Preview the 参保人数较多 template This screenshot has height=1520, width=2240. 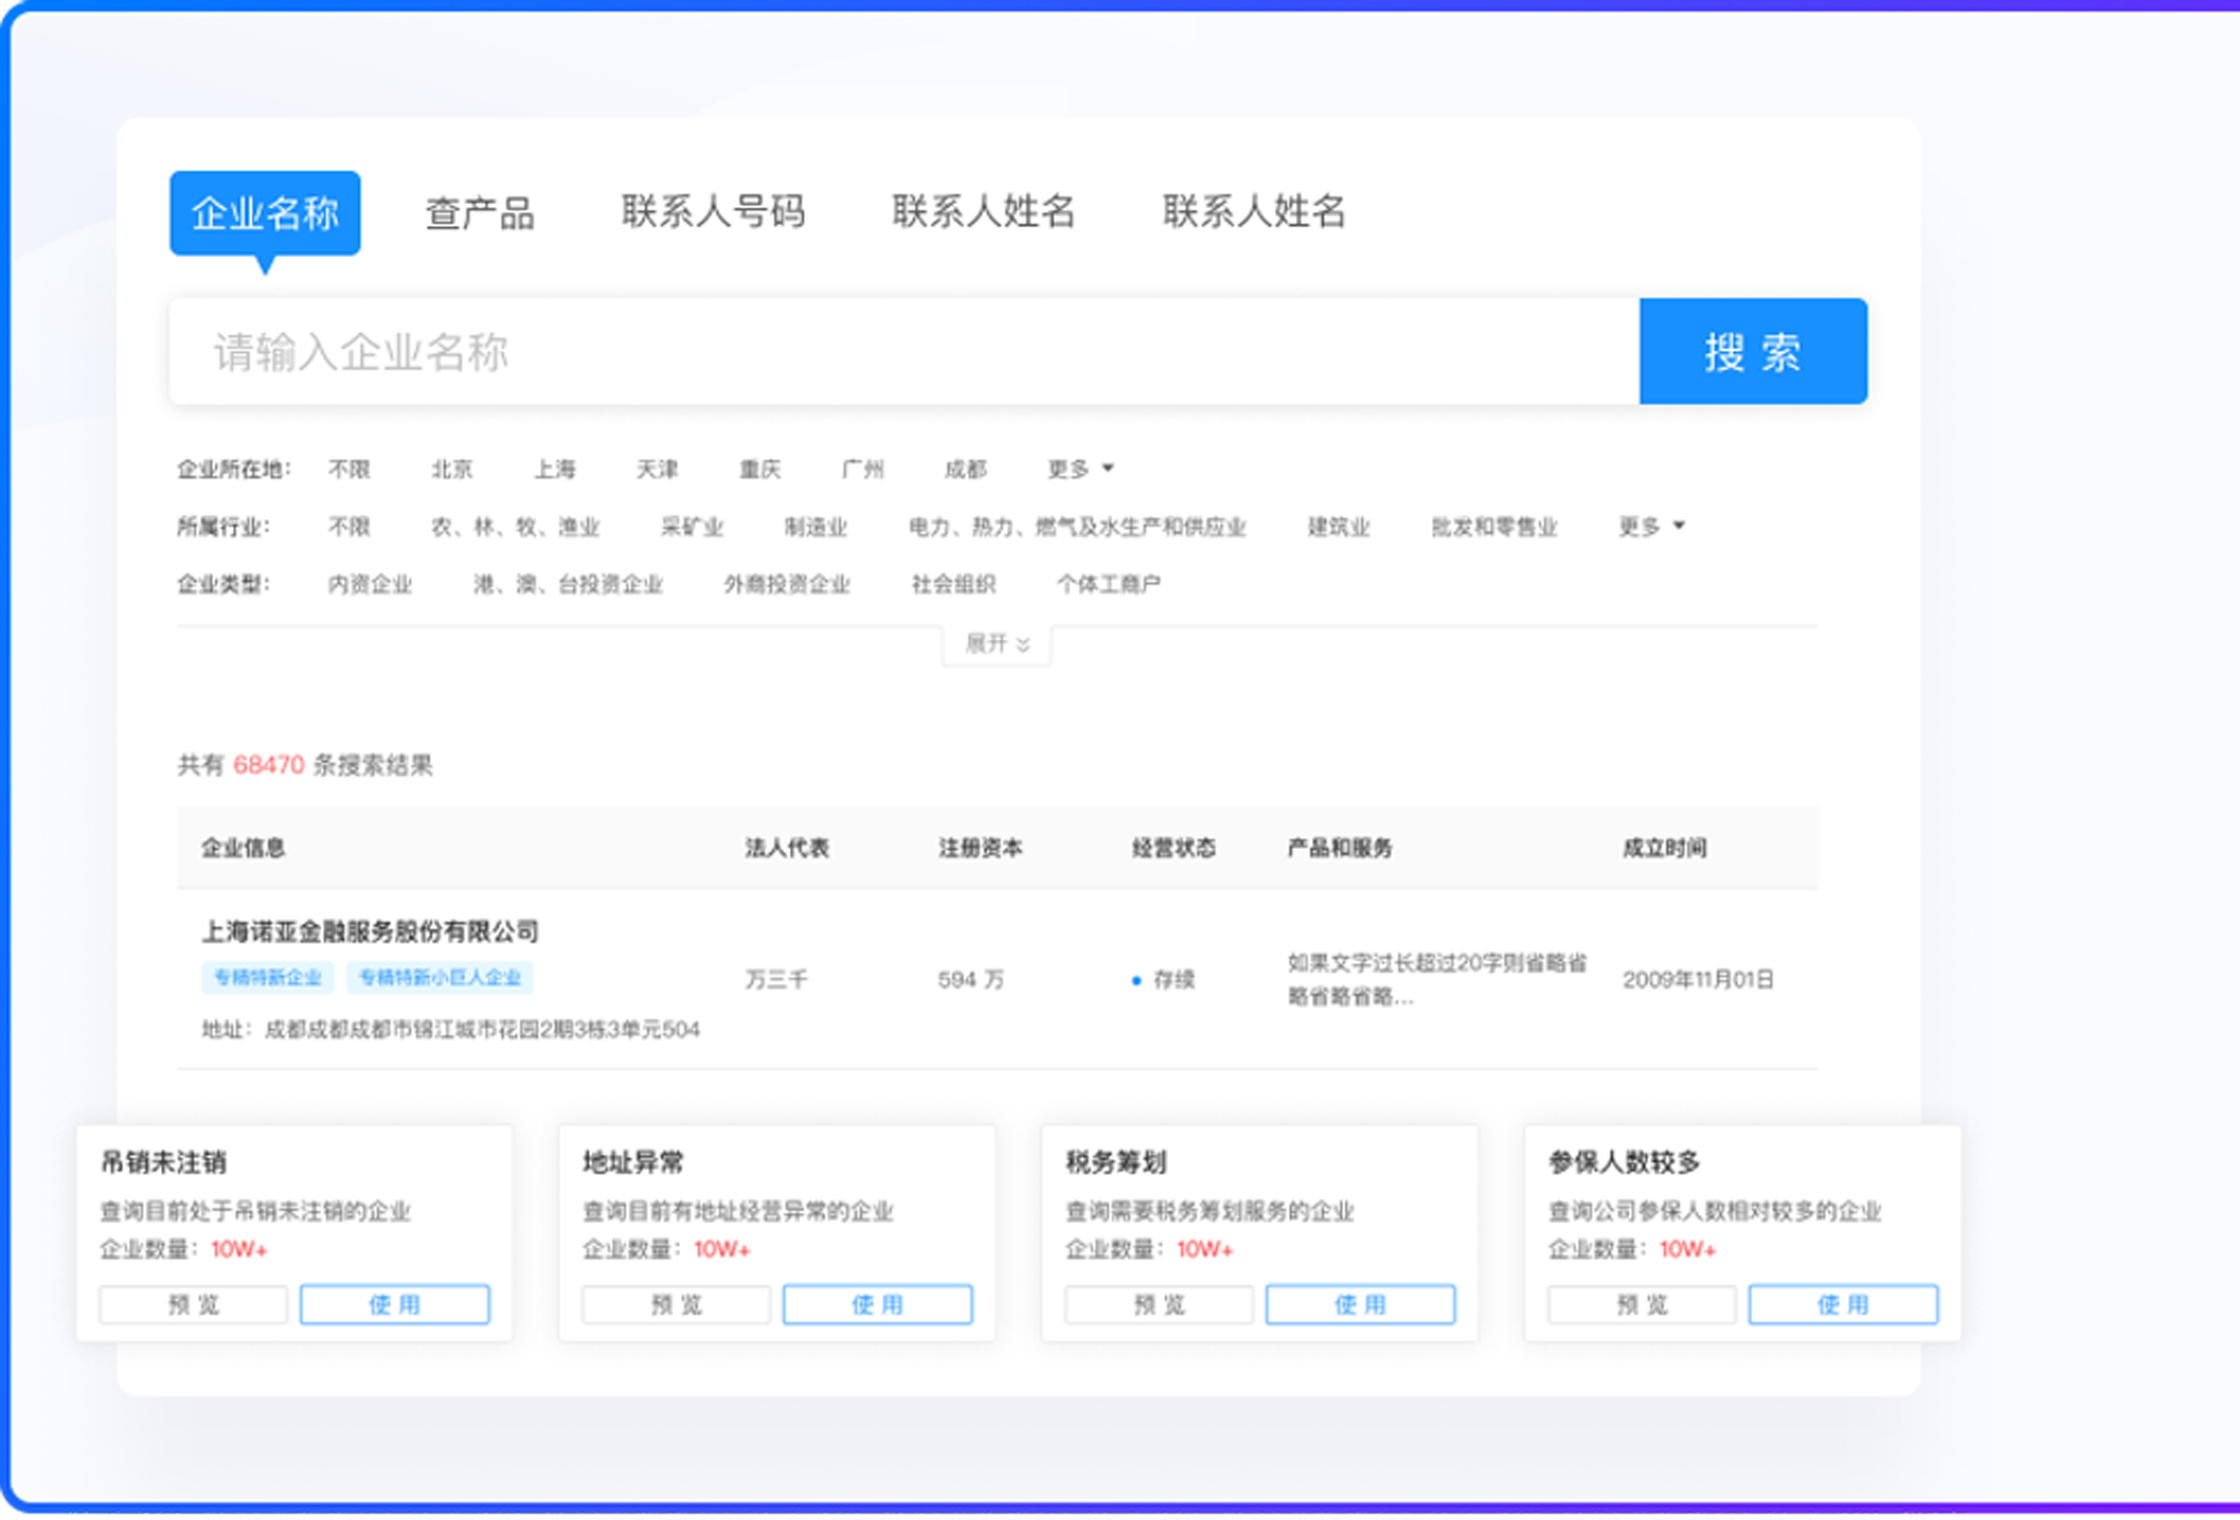1641,1305
